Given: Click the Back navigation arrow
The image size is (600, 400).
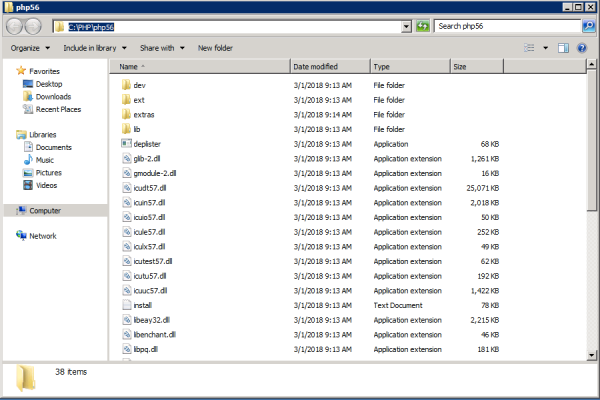Looking at the screenshot, I should (x=15, y=26).
